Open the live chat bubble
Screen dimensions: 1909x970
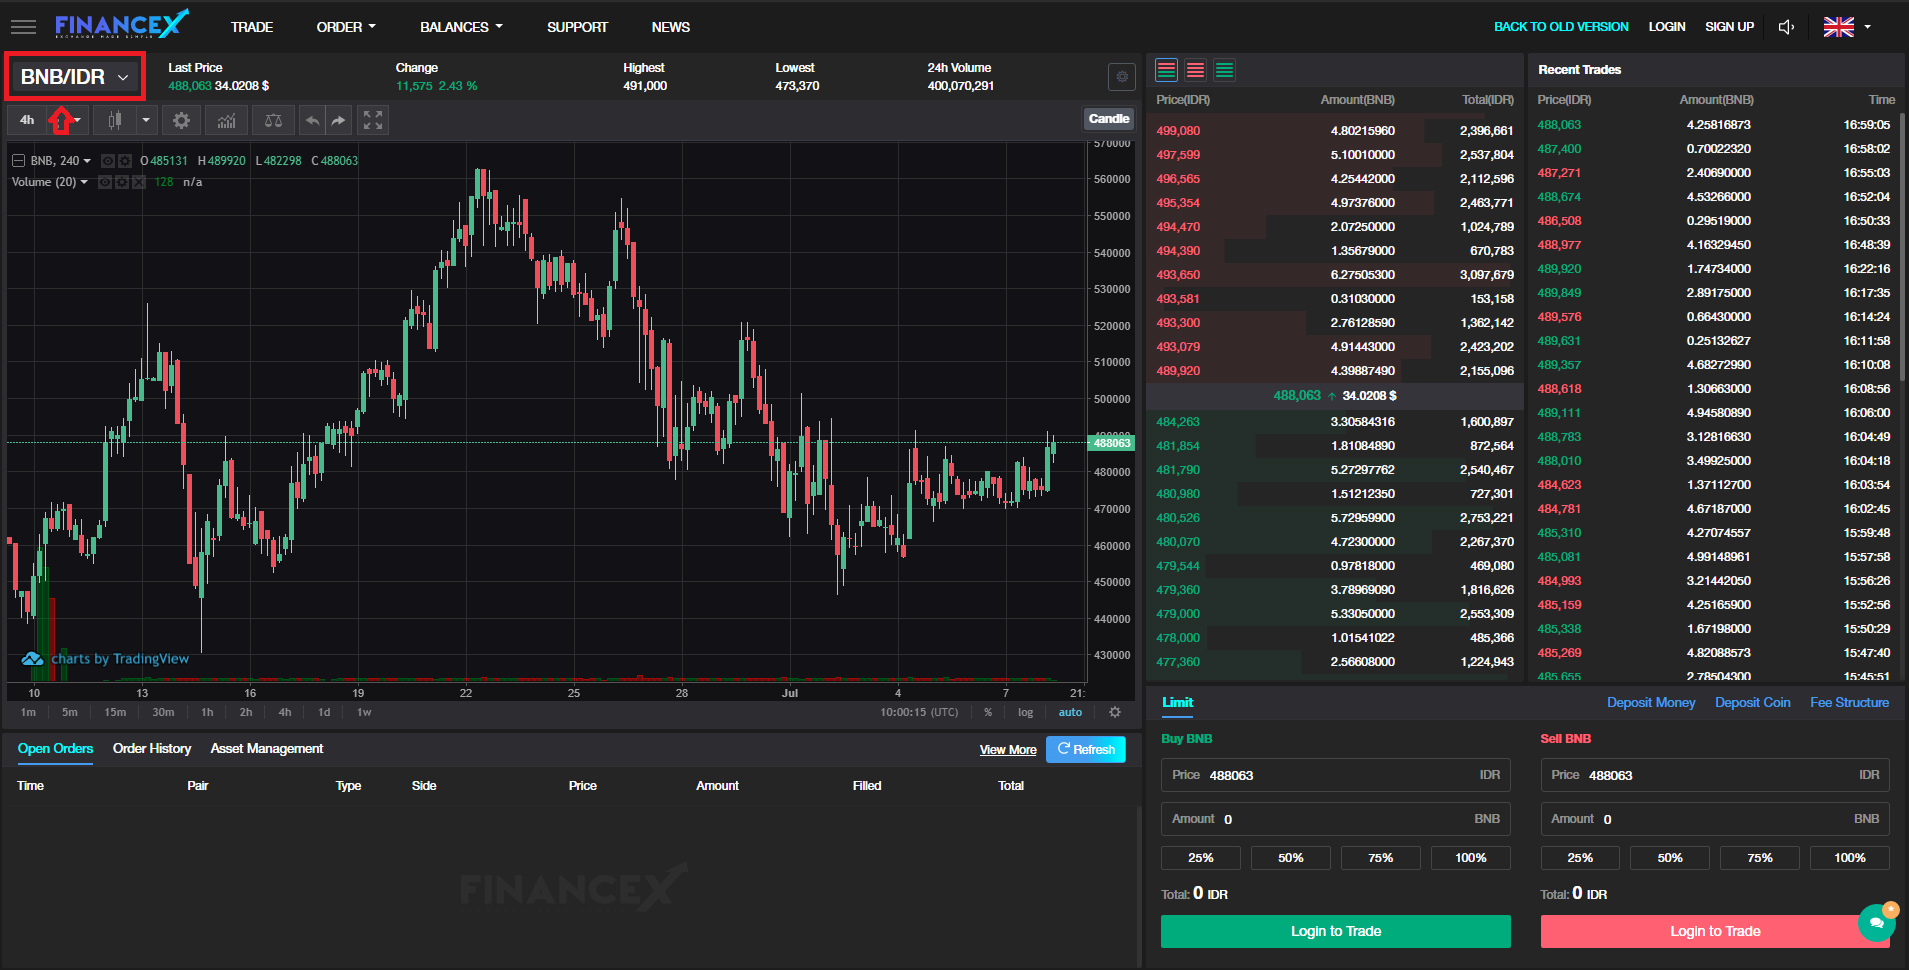(1877, 922)
